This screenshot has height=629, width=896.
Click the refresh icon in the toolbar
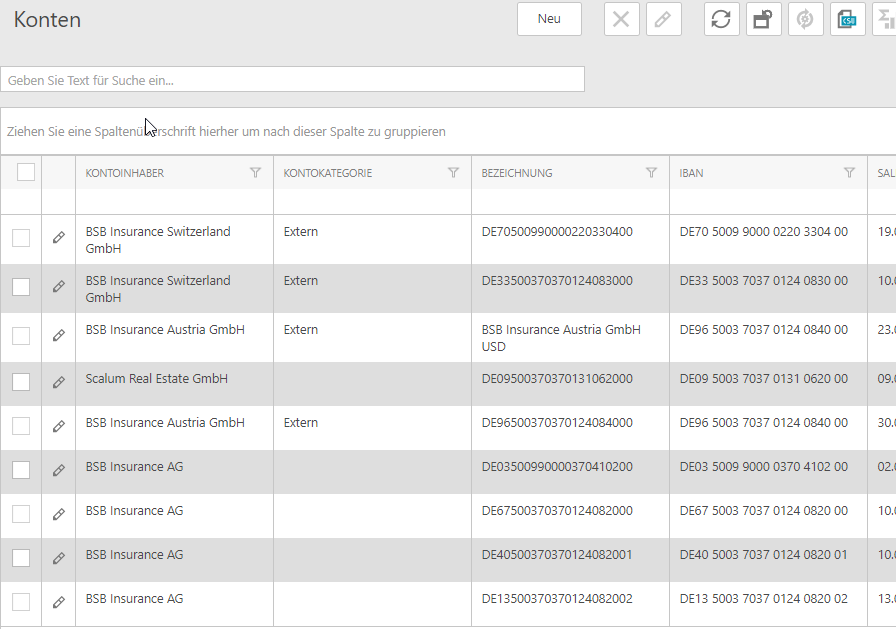pyautogui.click(x=721, y=19)
